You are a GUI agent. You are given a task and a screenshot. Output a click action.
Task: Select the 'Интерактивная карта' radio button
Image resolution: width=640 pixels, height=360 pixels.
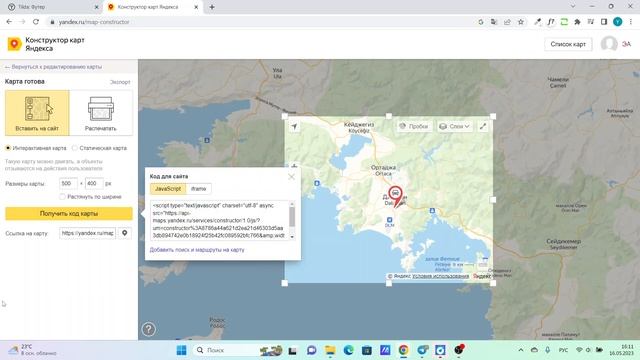[8, 148]
